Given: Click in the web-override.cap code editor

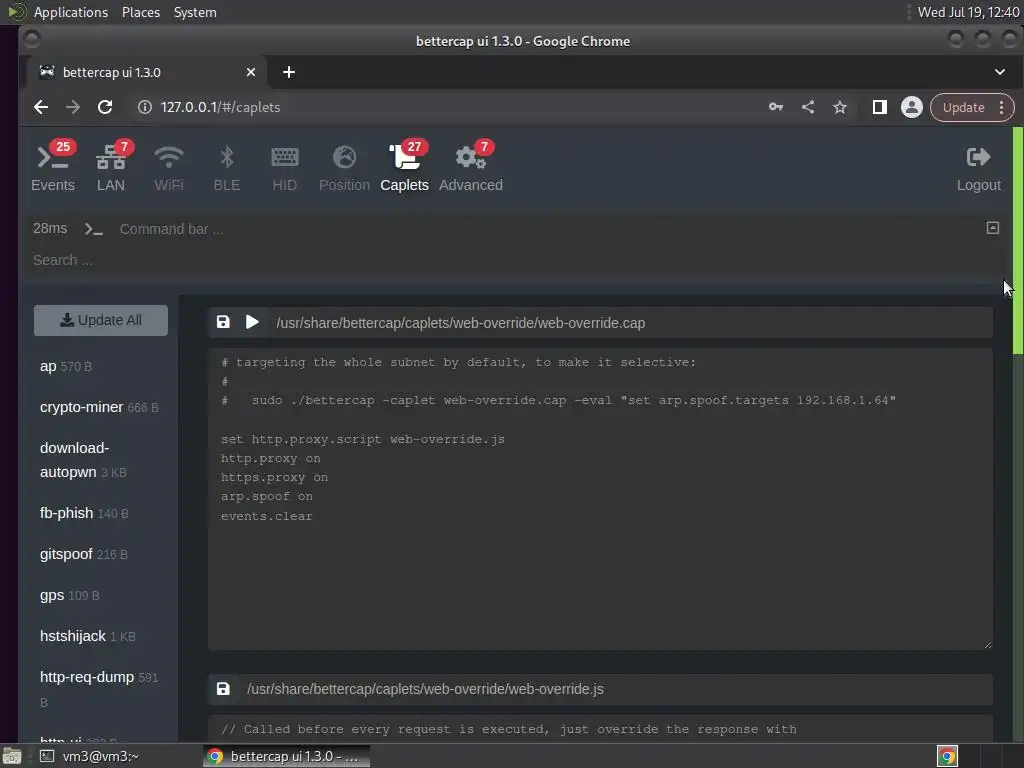Looking at the screenshot, I should (x=600, y=499).
